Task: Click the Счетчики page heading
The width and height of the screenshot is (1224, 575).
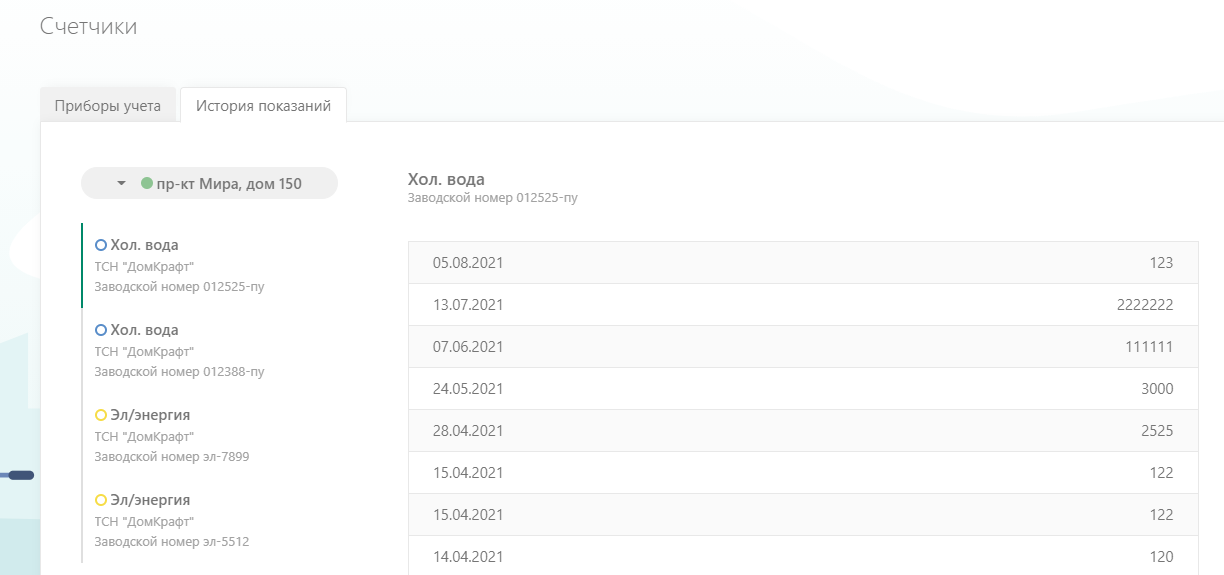Action: tap(88, 27)
